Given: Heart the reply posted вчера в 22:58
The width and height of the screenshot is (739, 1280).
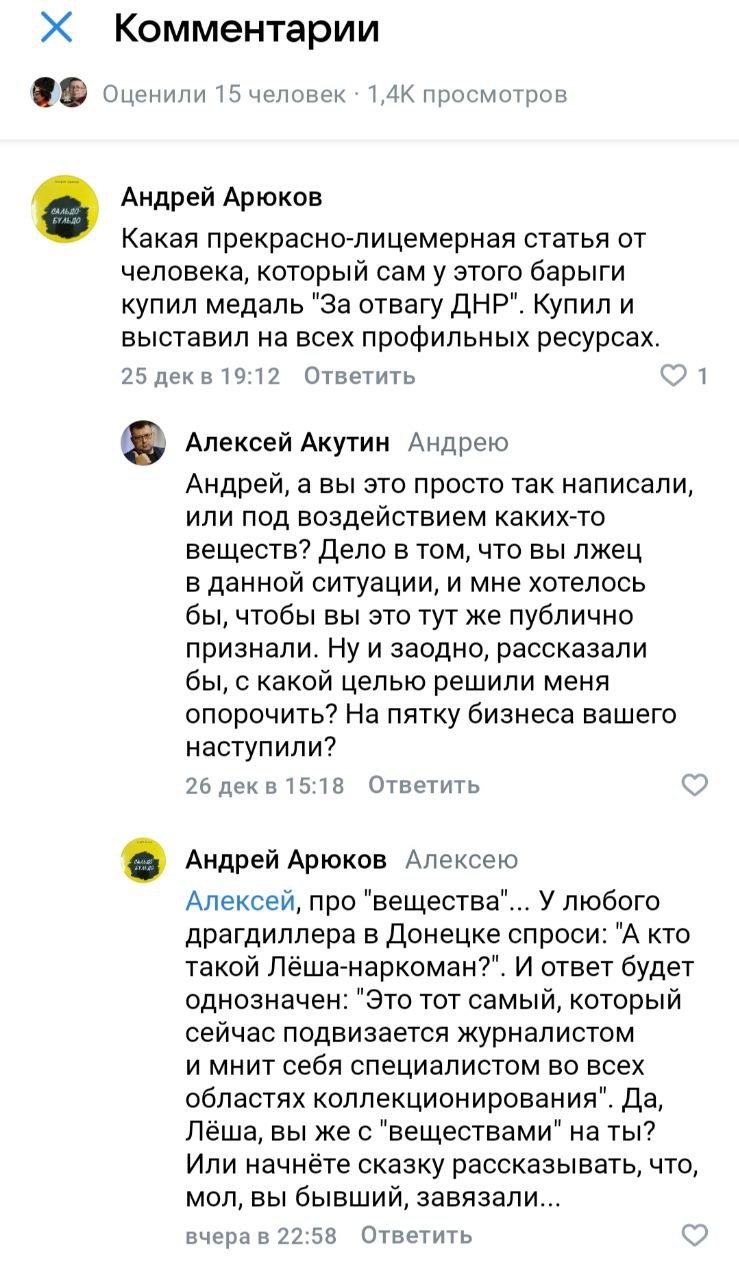Looking at the screenshot, I should coord(694,1235).
